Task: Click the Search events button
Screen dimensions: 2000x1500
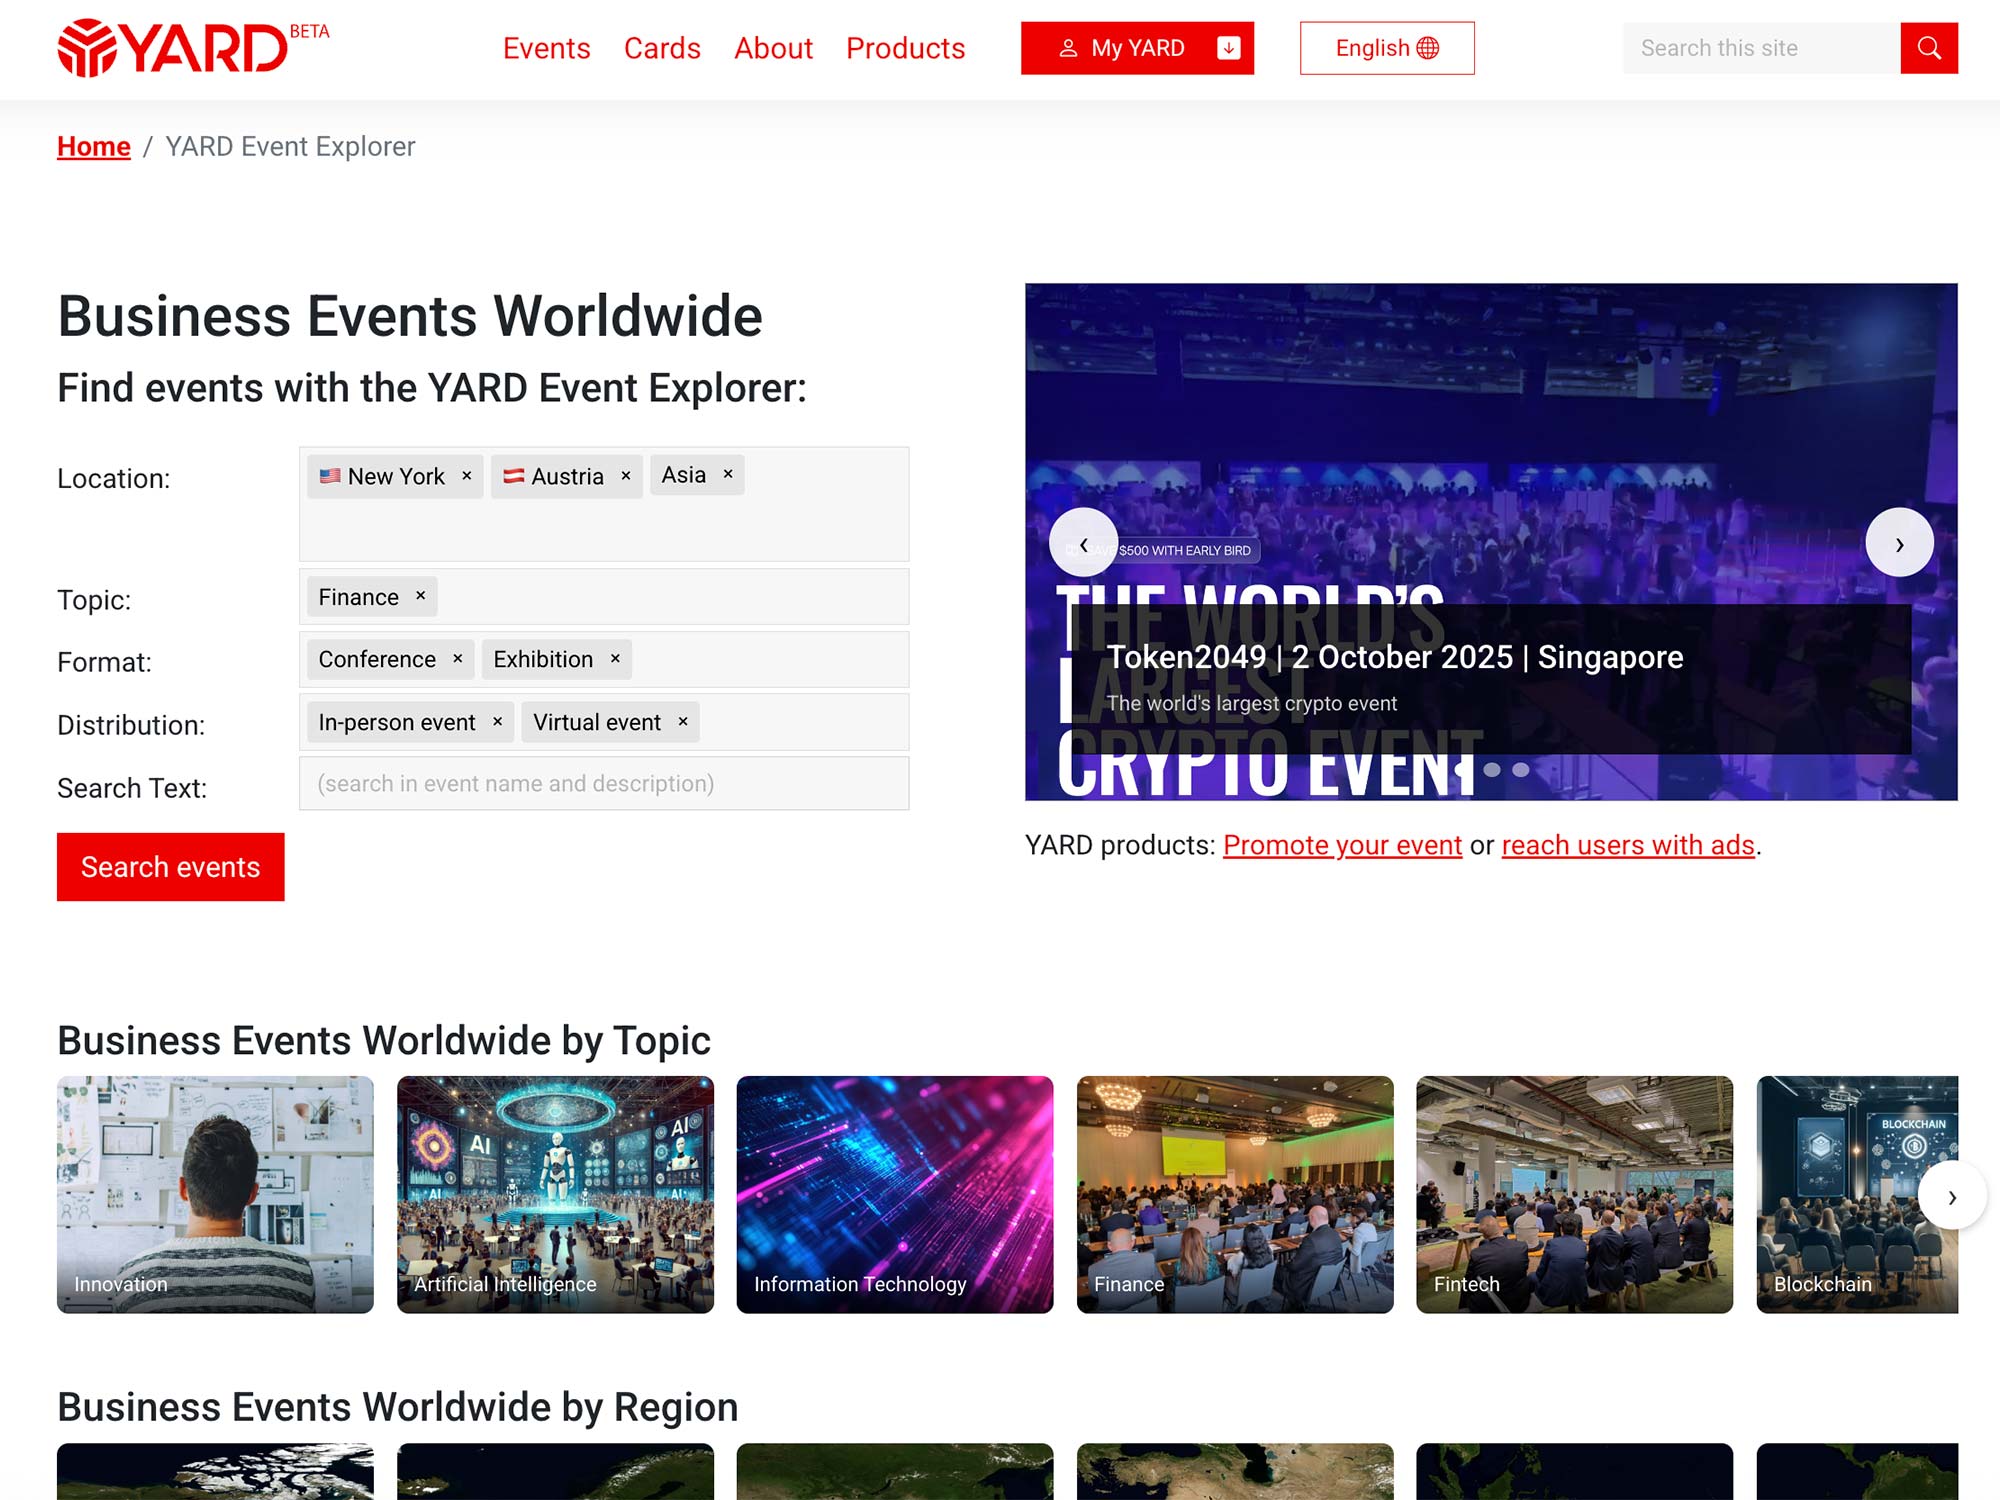Action: pos(170,867)
